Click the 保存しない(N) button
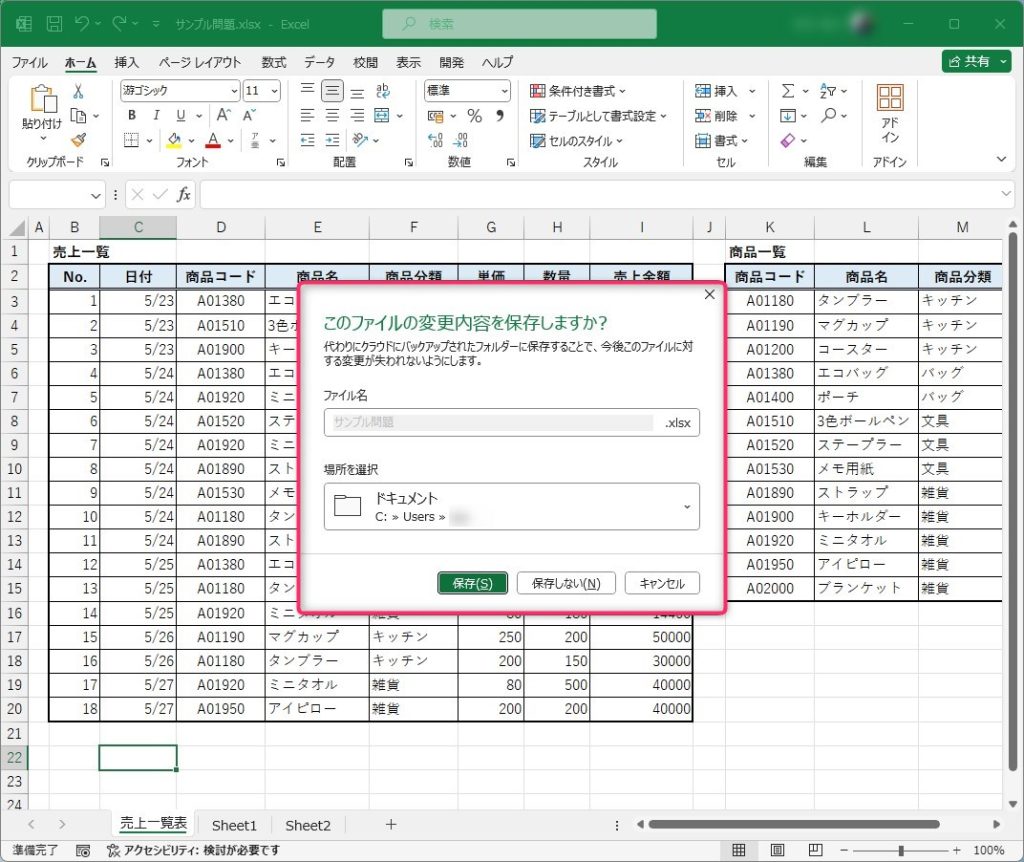The width and height of the screenshot is (1024, 862). coord(566,583)
